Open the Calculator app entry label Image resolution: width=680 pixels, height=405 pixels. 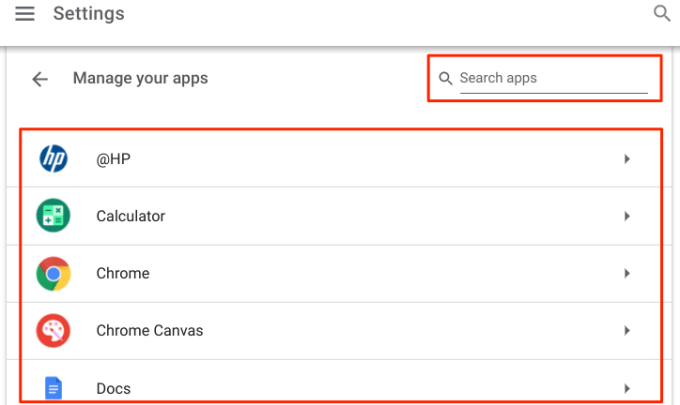pos(131,216)
